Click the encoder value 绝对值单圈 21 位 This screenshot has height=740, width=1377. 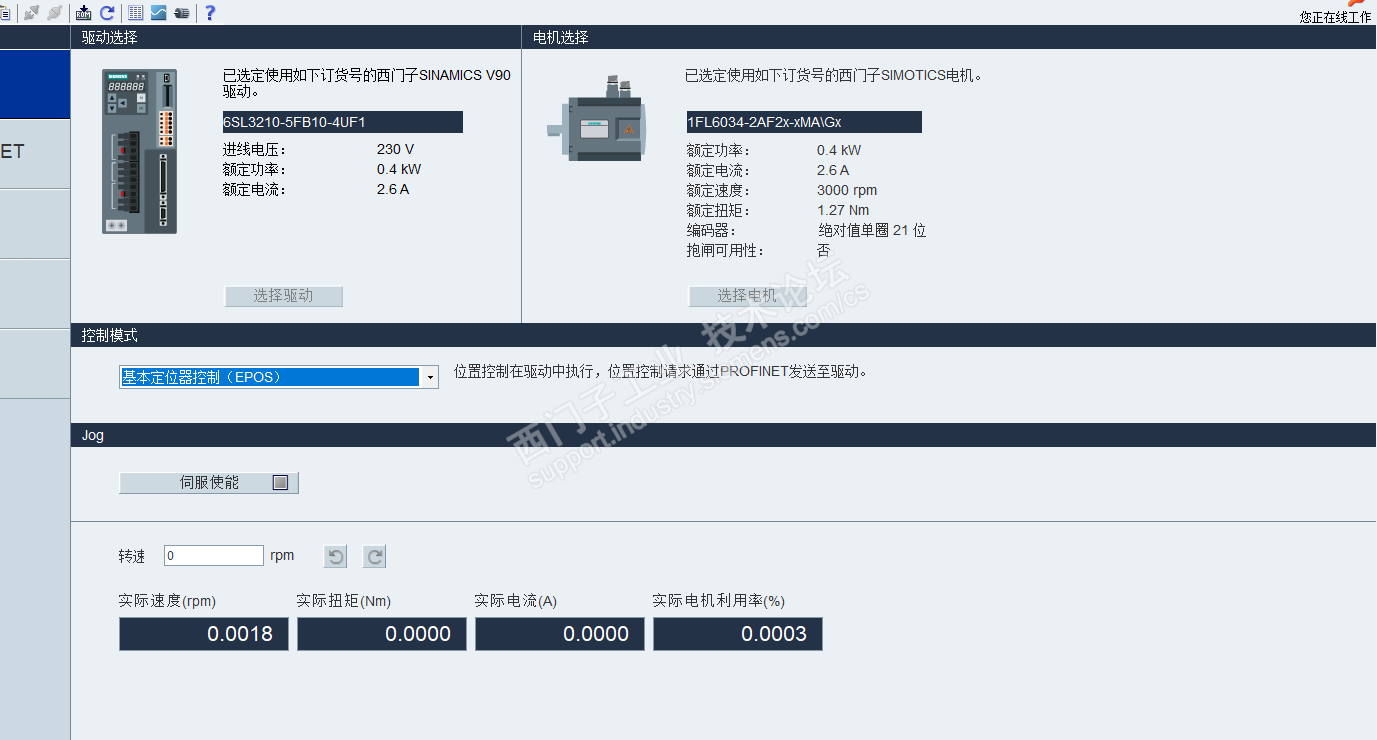pos(872,231)
